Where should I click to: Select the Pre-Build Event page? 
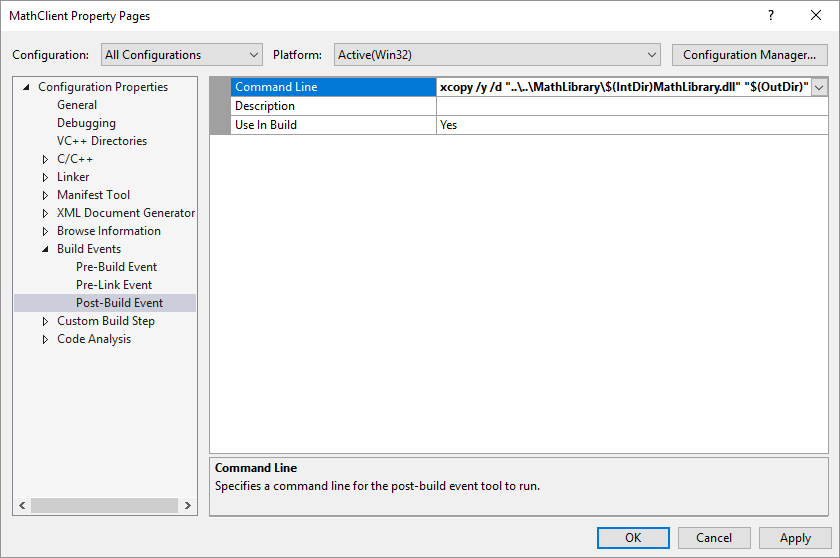tap(116, 267)
